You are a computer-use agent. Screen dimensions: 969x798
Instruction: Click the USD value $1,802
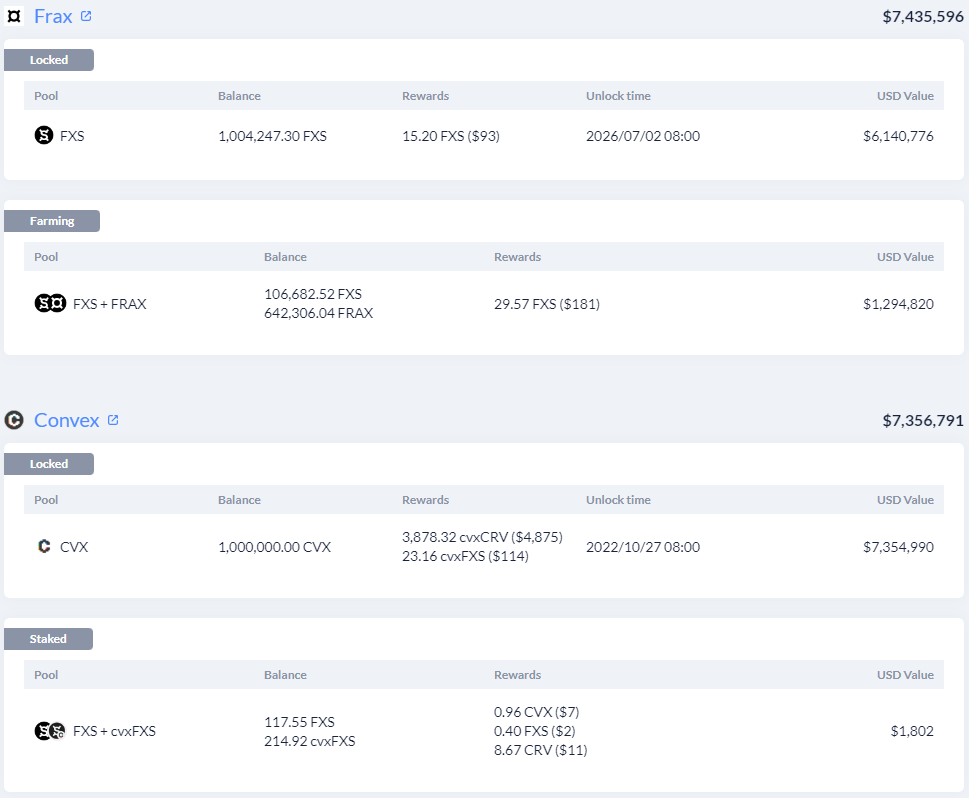point(912,731)
